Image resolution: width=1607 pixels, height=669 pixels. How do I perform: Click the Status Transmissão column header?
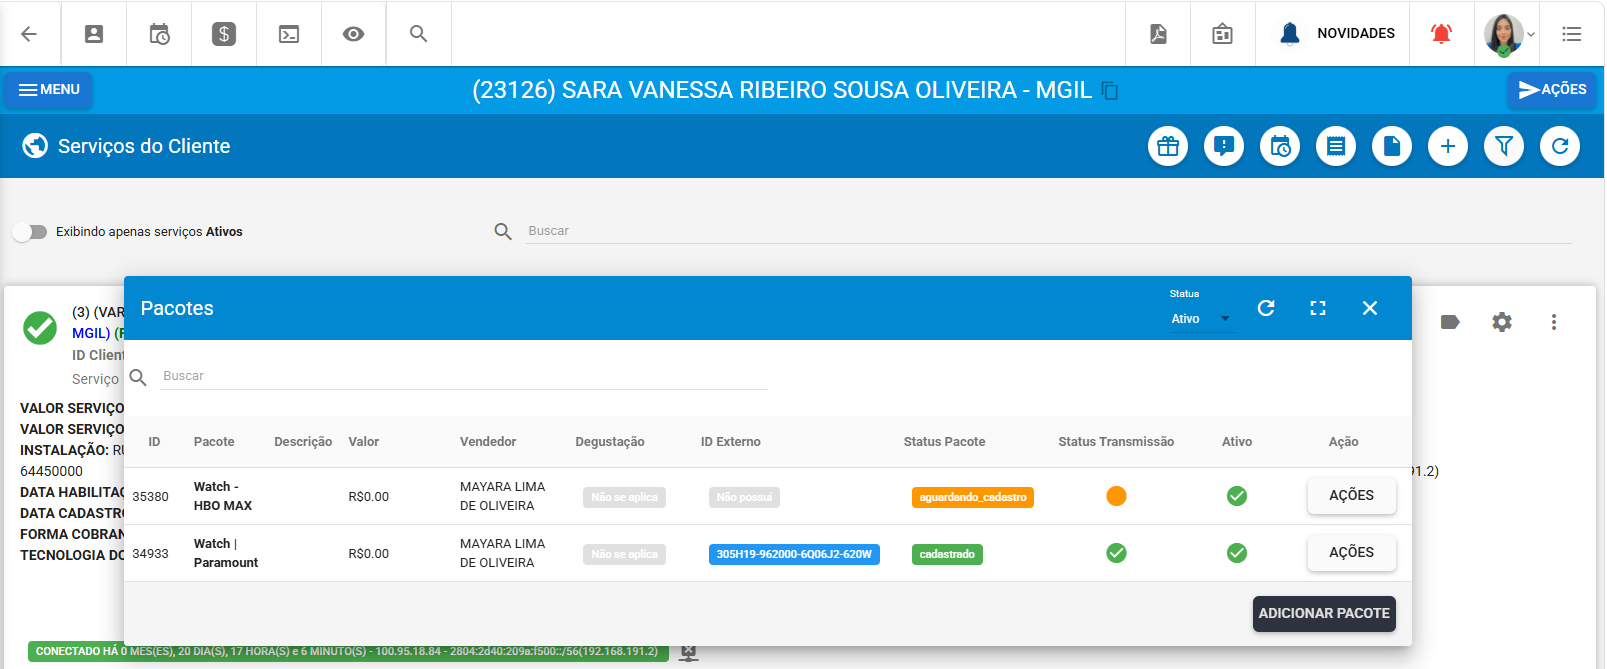[x=1116, y=442]
